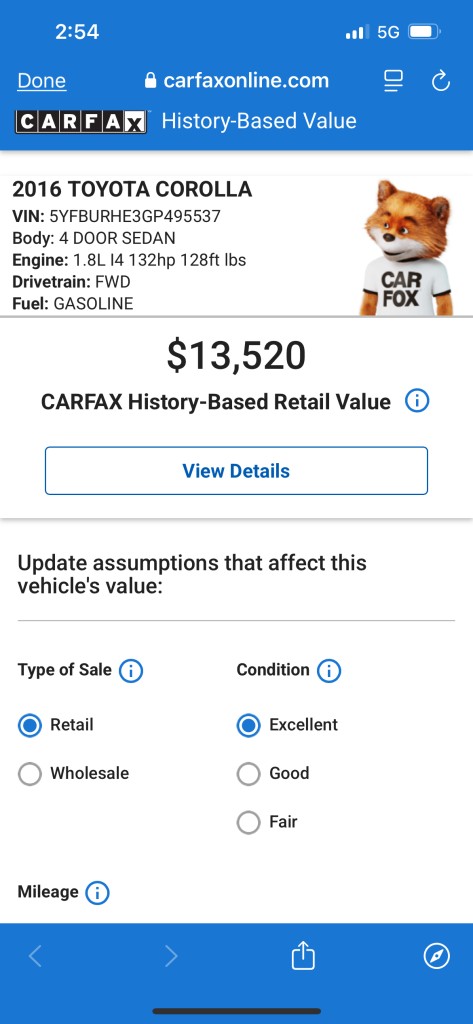Viewport: 473px width, 1024px height.
Task: Tap the reload page icon
Action: coord(441,82)
